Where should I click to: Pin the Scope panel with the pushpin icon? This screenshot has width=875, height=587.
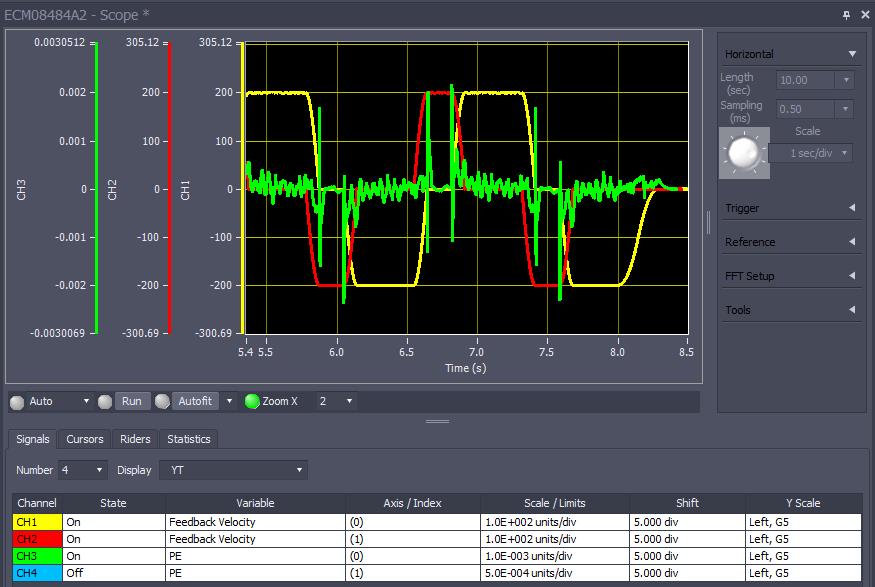coord(846,14)
